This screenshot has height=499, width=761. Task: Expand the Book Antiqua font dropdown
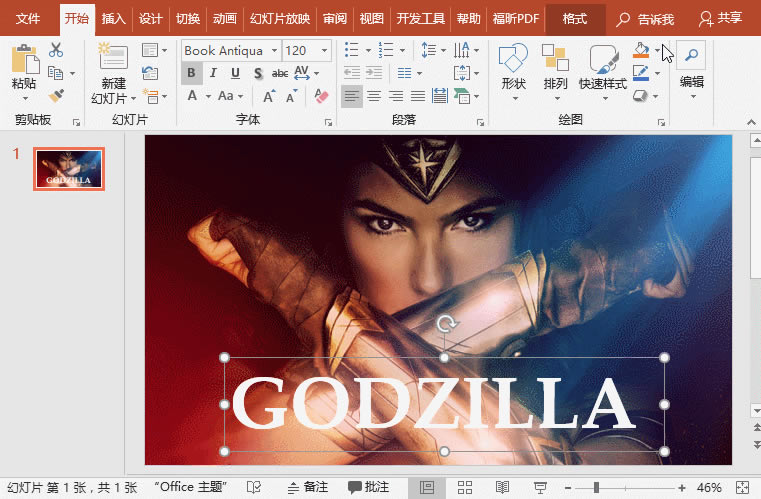(274, 50)
